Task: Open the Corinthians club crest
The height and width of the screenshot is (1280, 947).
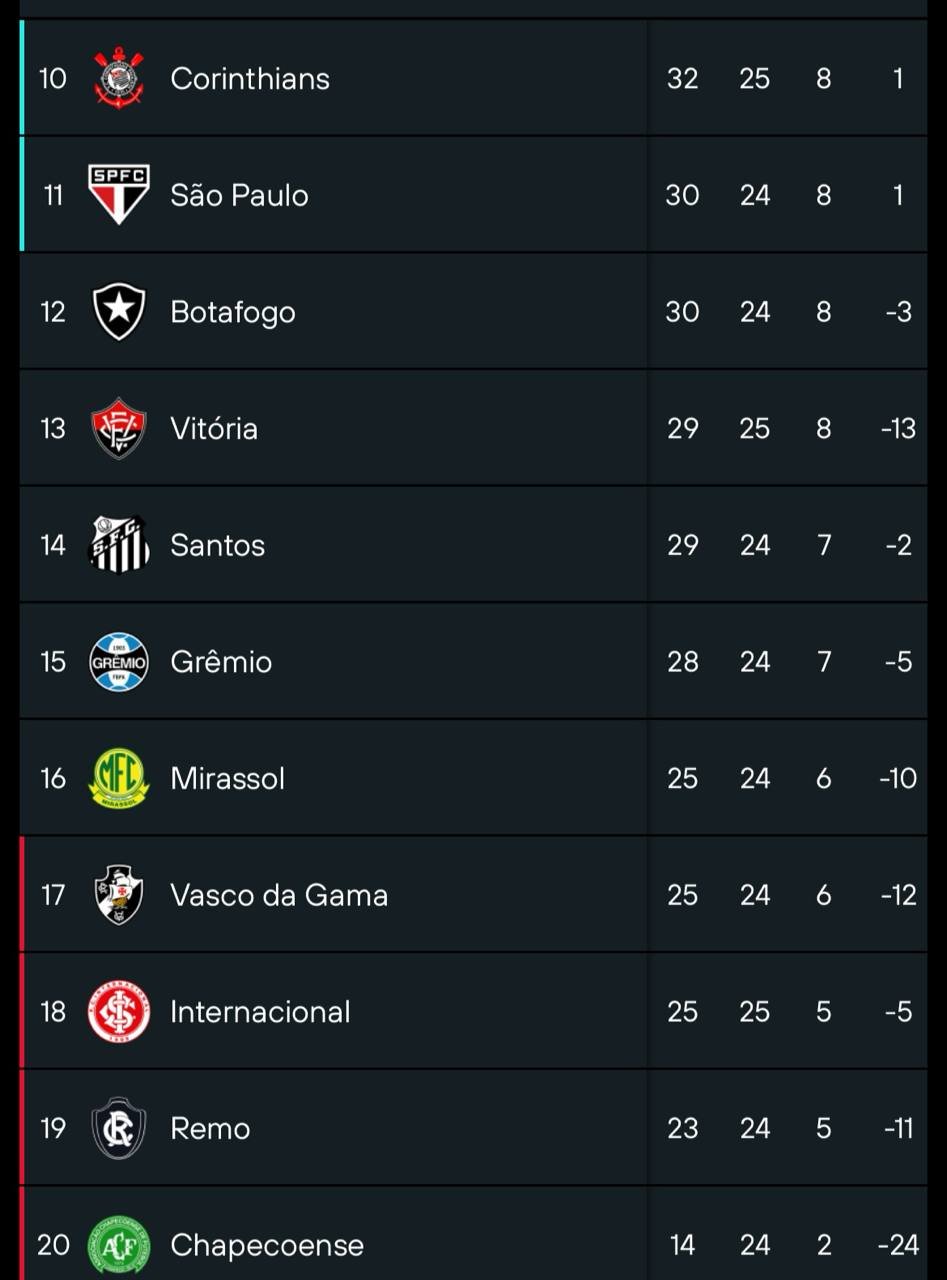Action: [119, 77]
